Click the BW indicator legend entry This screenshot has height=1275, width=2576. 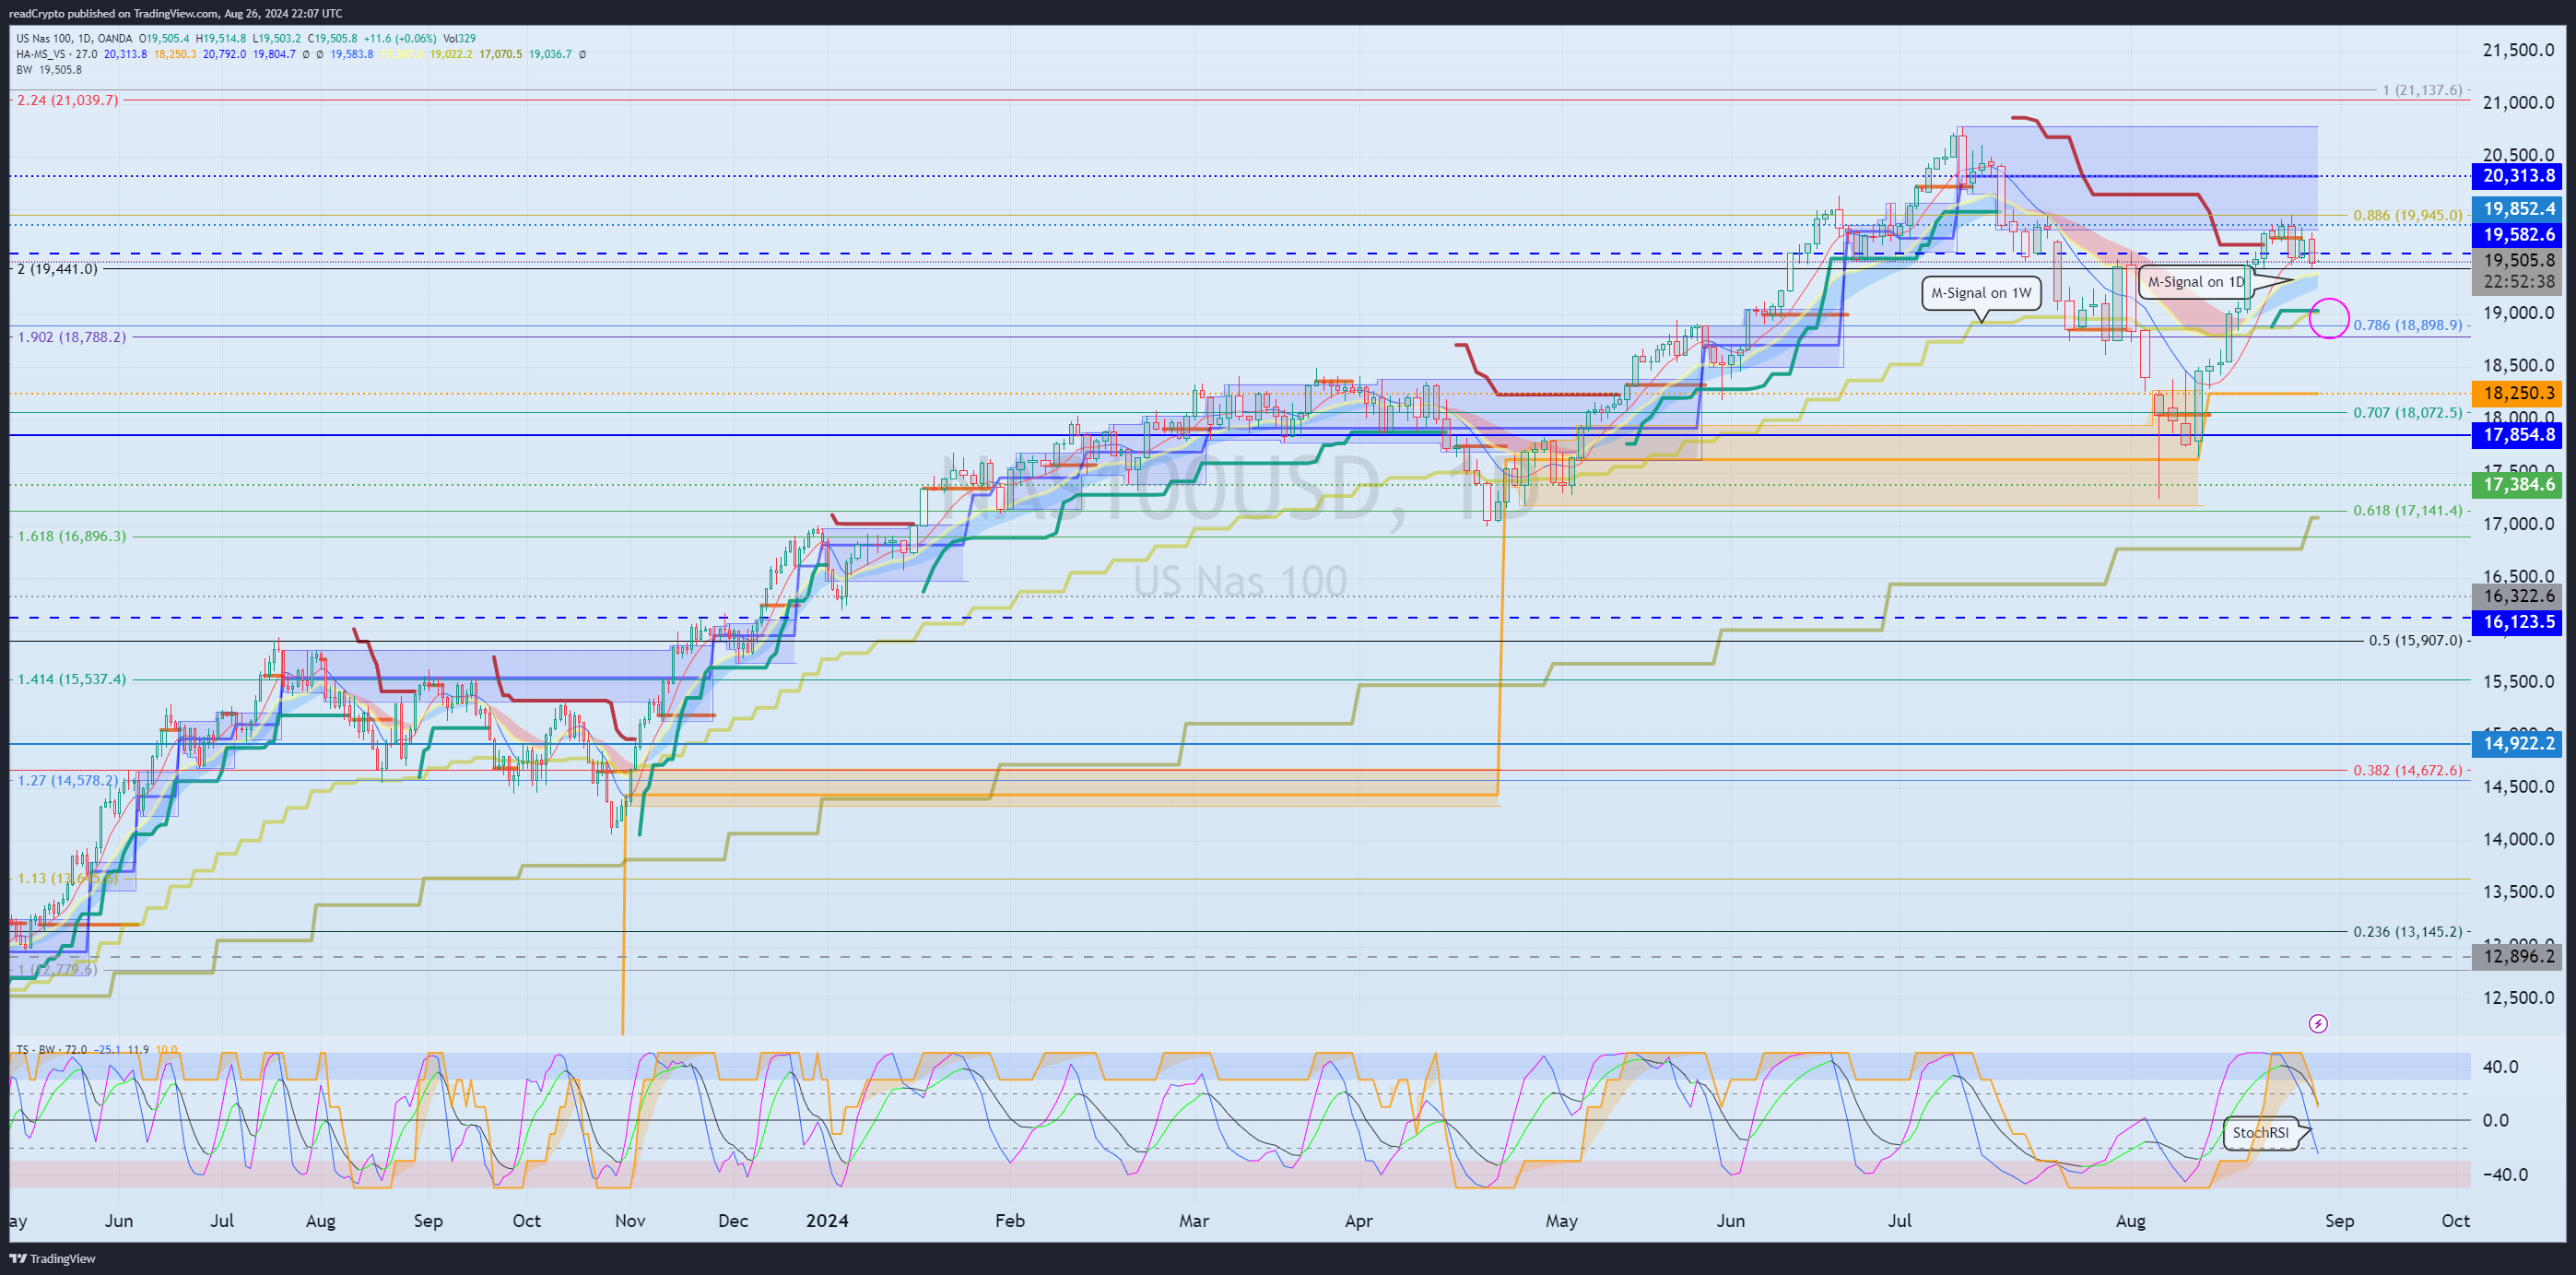(49, 70)
